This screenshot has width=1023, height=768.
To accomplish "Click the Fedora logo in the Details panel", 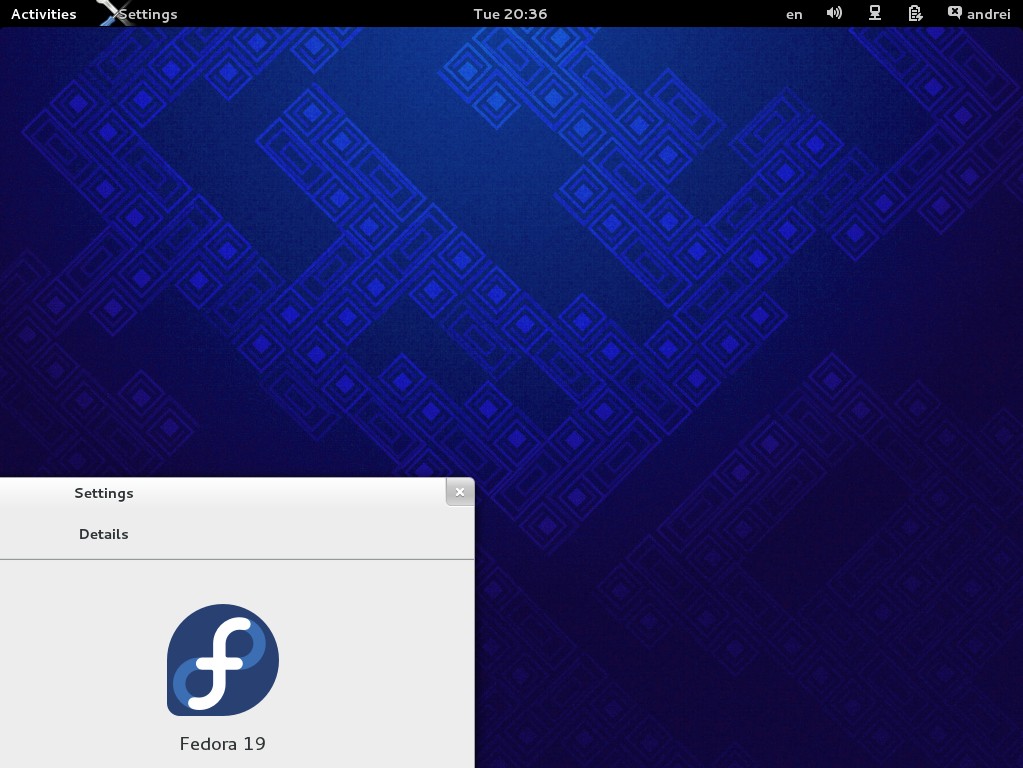I will pyautogui.click(x=222, y=660).
